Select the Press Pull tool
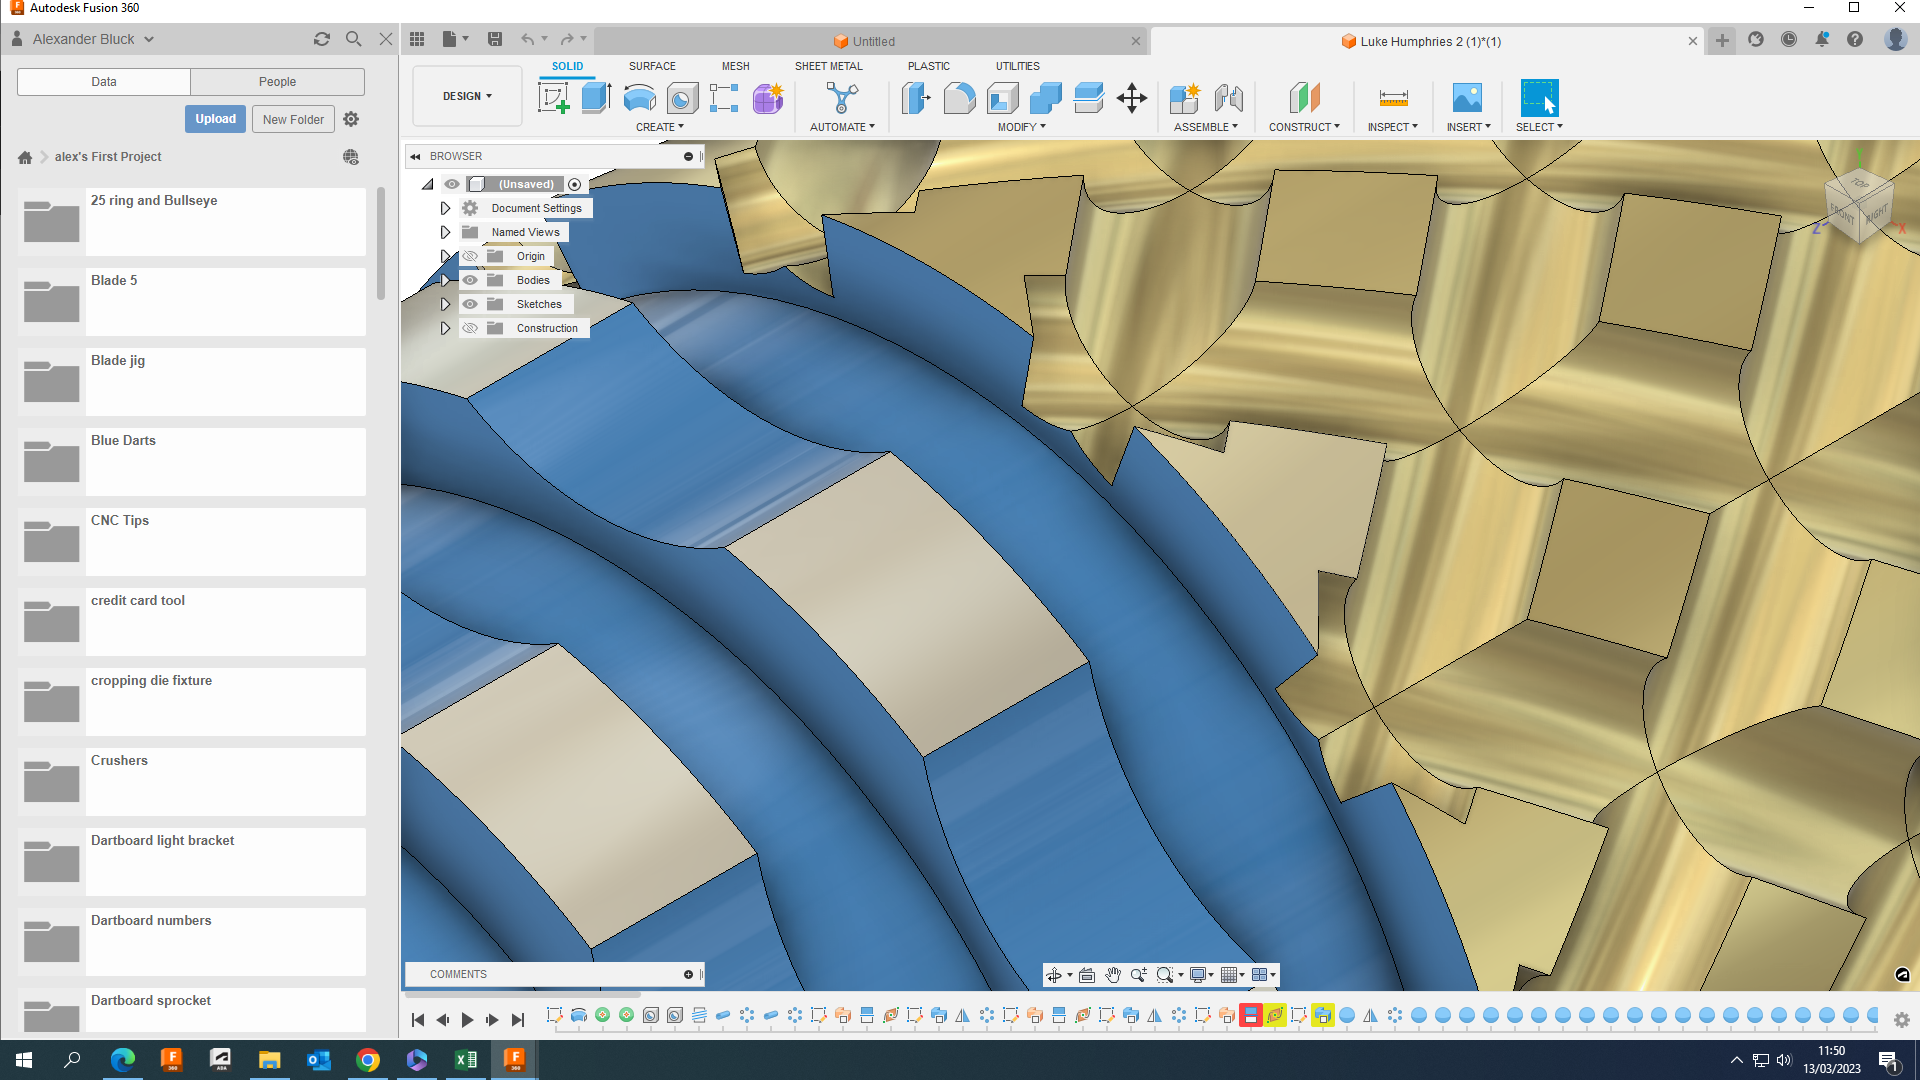This screenshot has width=1920, height=1080. point(915,98)
